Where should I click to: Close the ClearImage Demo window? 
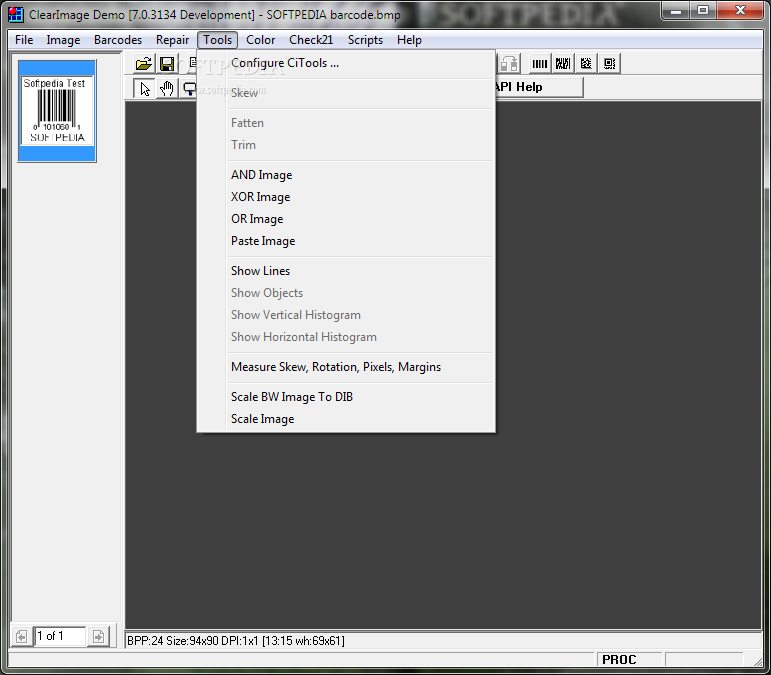[x=740, y=10]
